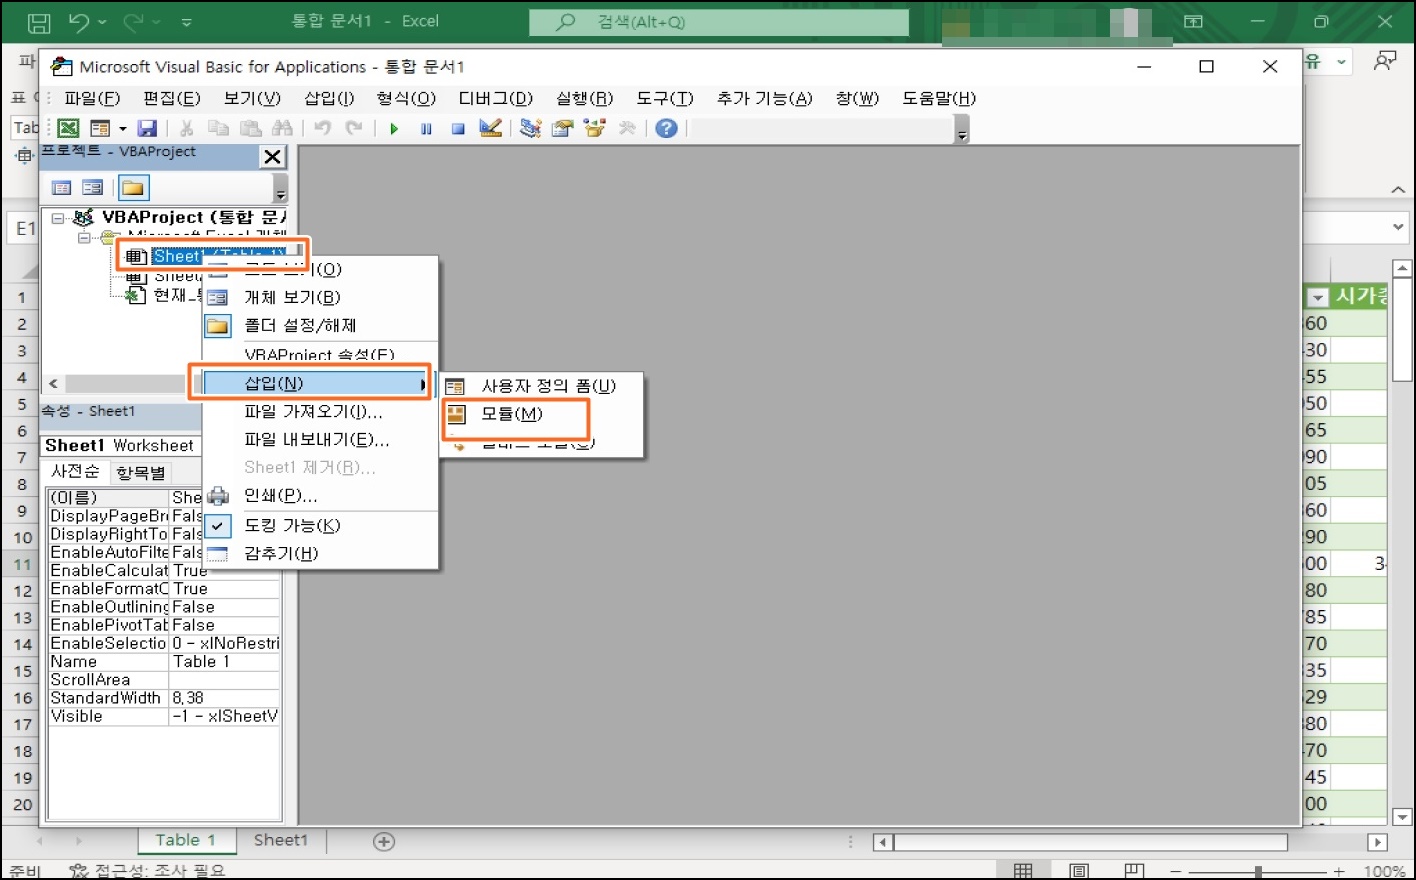Toggle 도킹 가능(K) checked option

(320, 525)
